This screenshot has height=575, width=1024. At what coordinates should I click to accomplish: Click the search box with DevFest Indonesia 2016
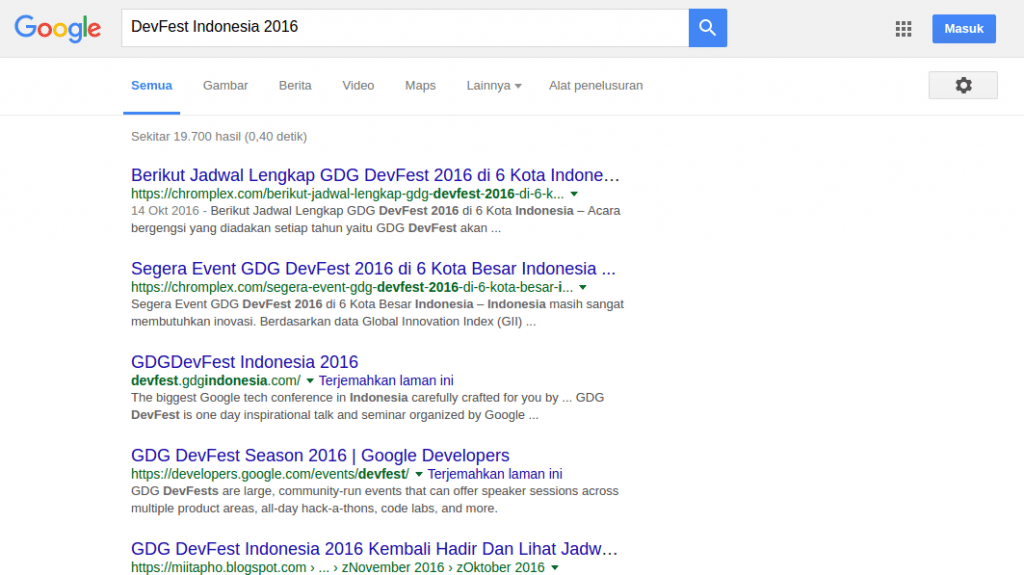pyautogui.click(x=405, y=28)
